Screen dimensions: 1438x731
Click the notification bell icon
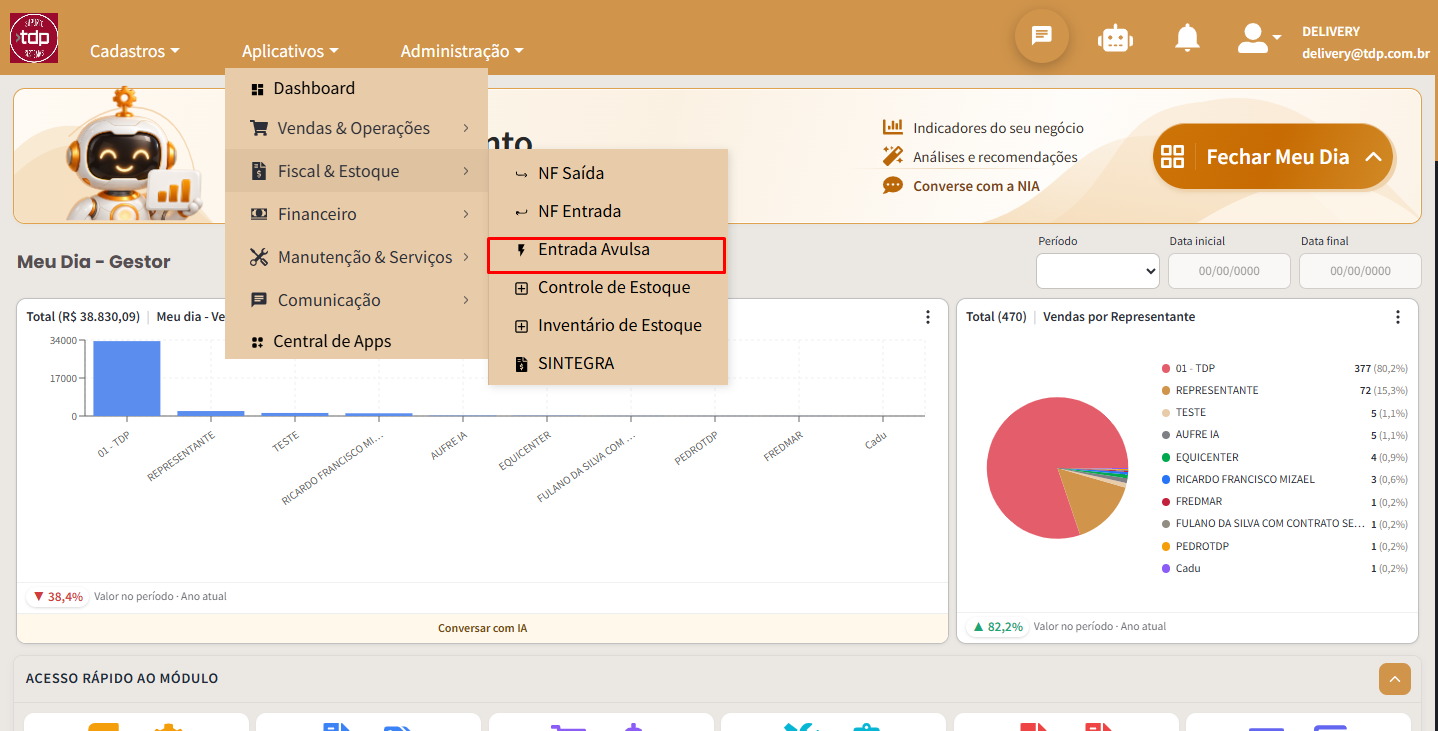click(1187, 38)
